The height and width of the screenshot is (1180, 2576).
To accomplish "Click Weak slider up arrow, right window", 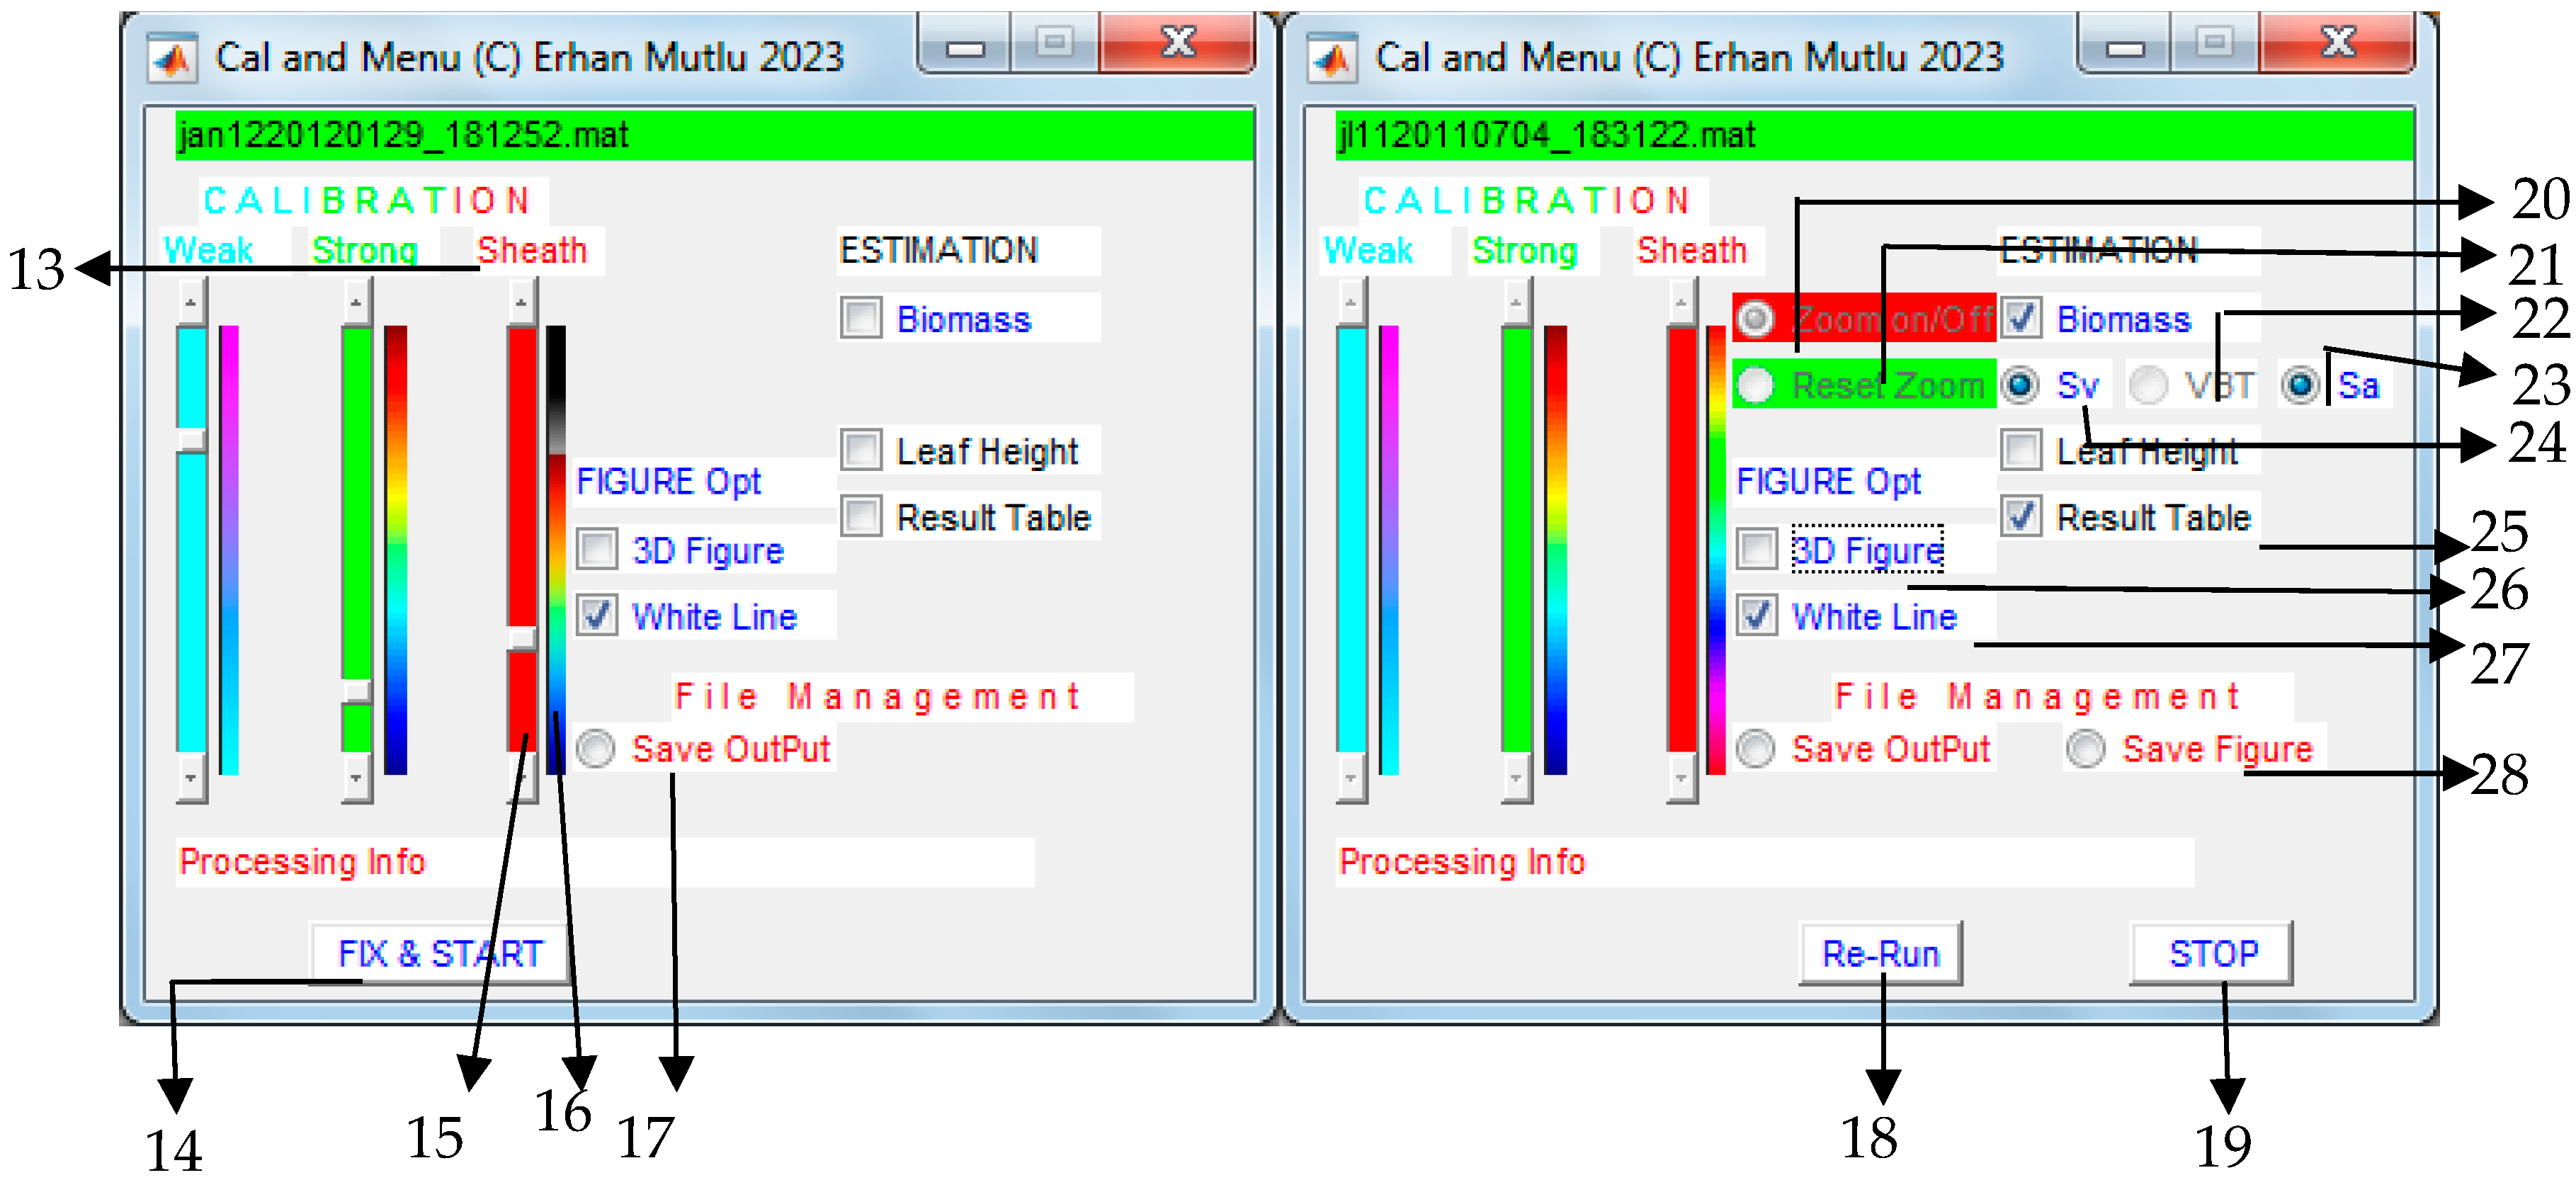I will click(x=1351, y=302).
